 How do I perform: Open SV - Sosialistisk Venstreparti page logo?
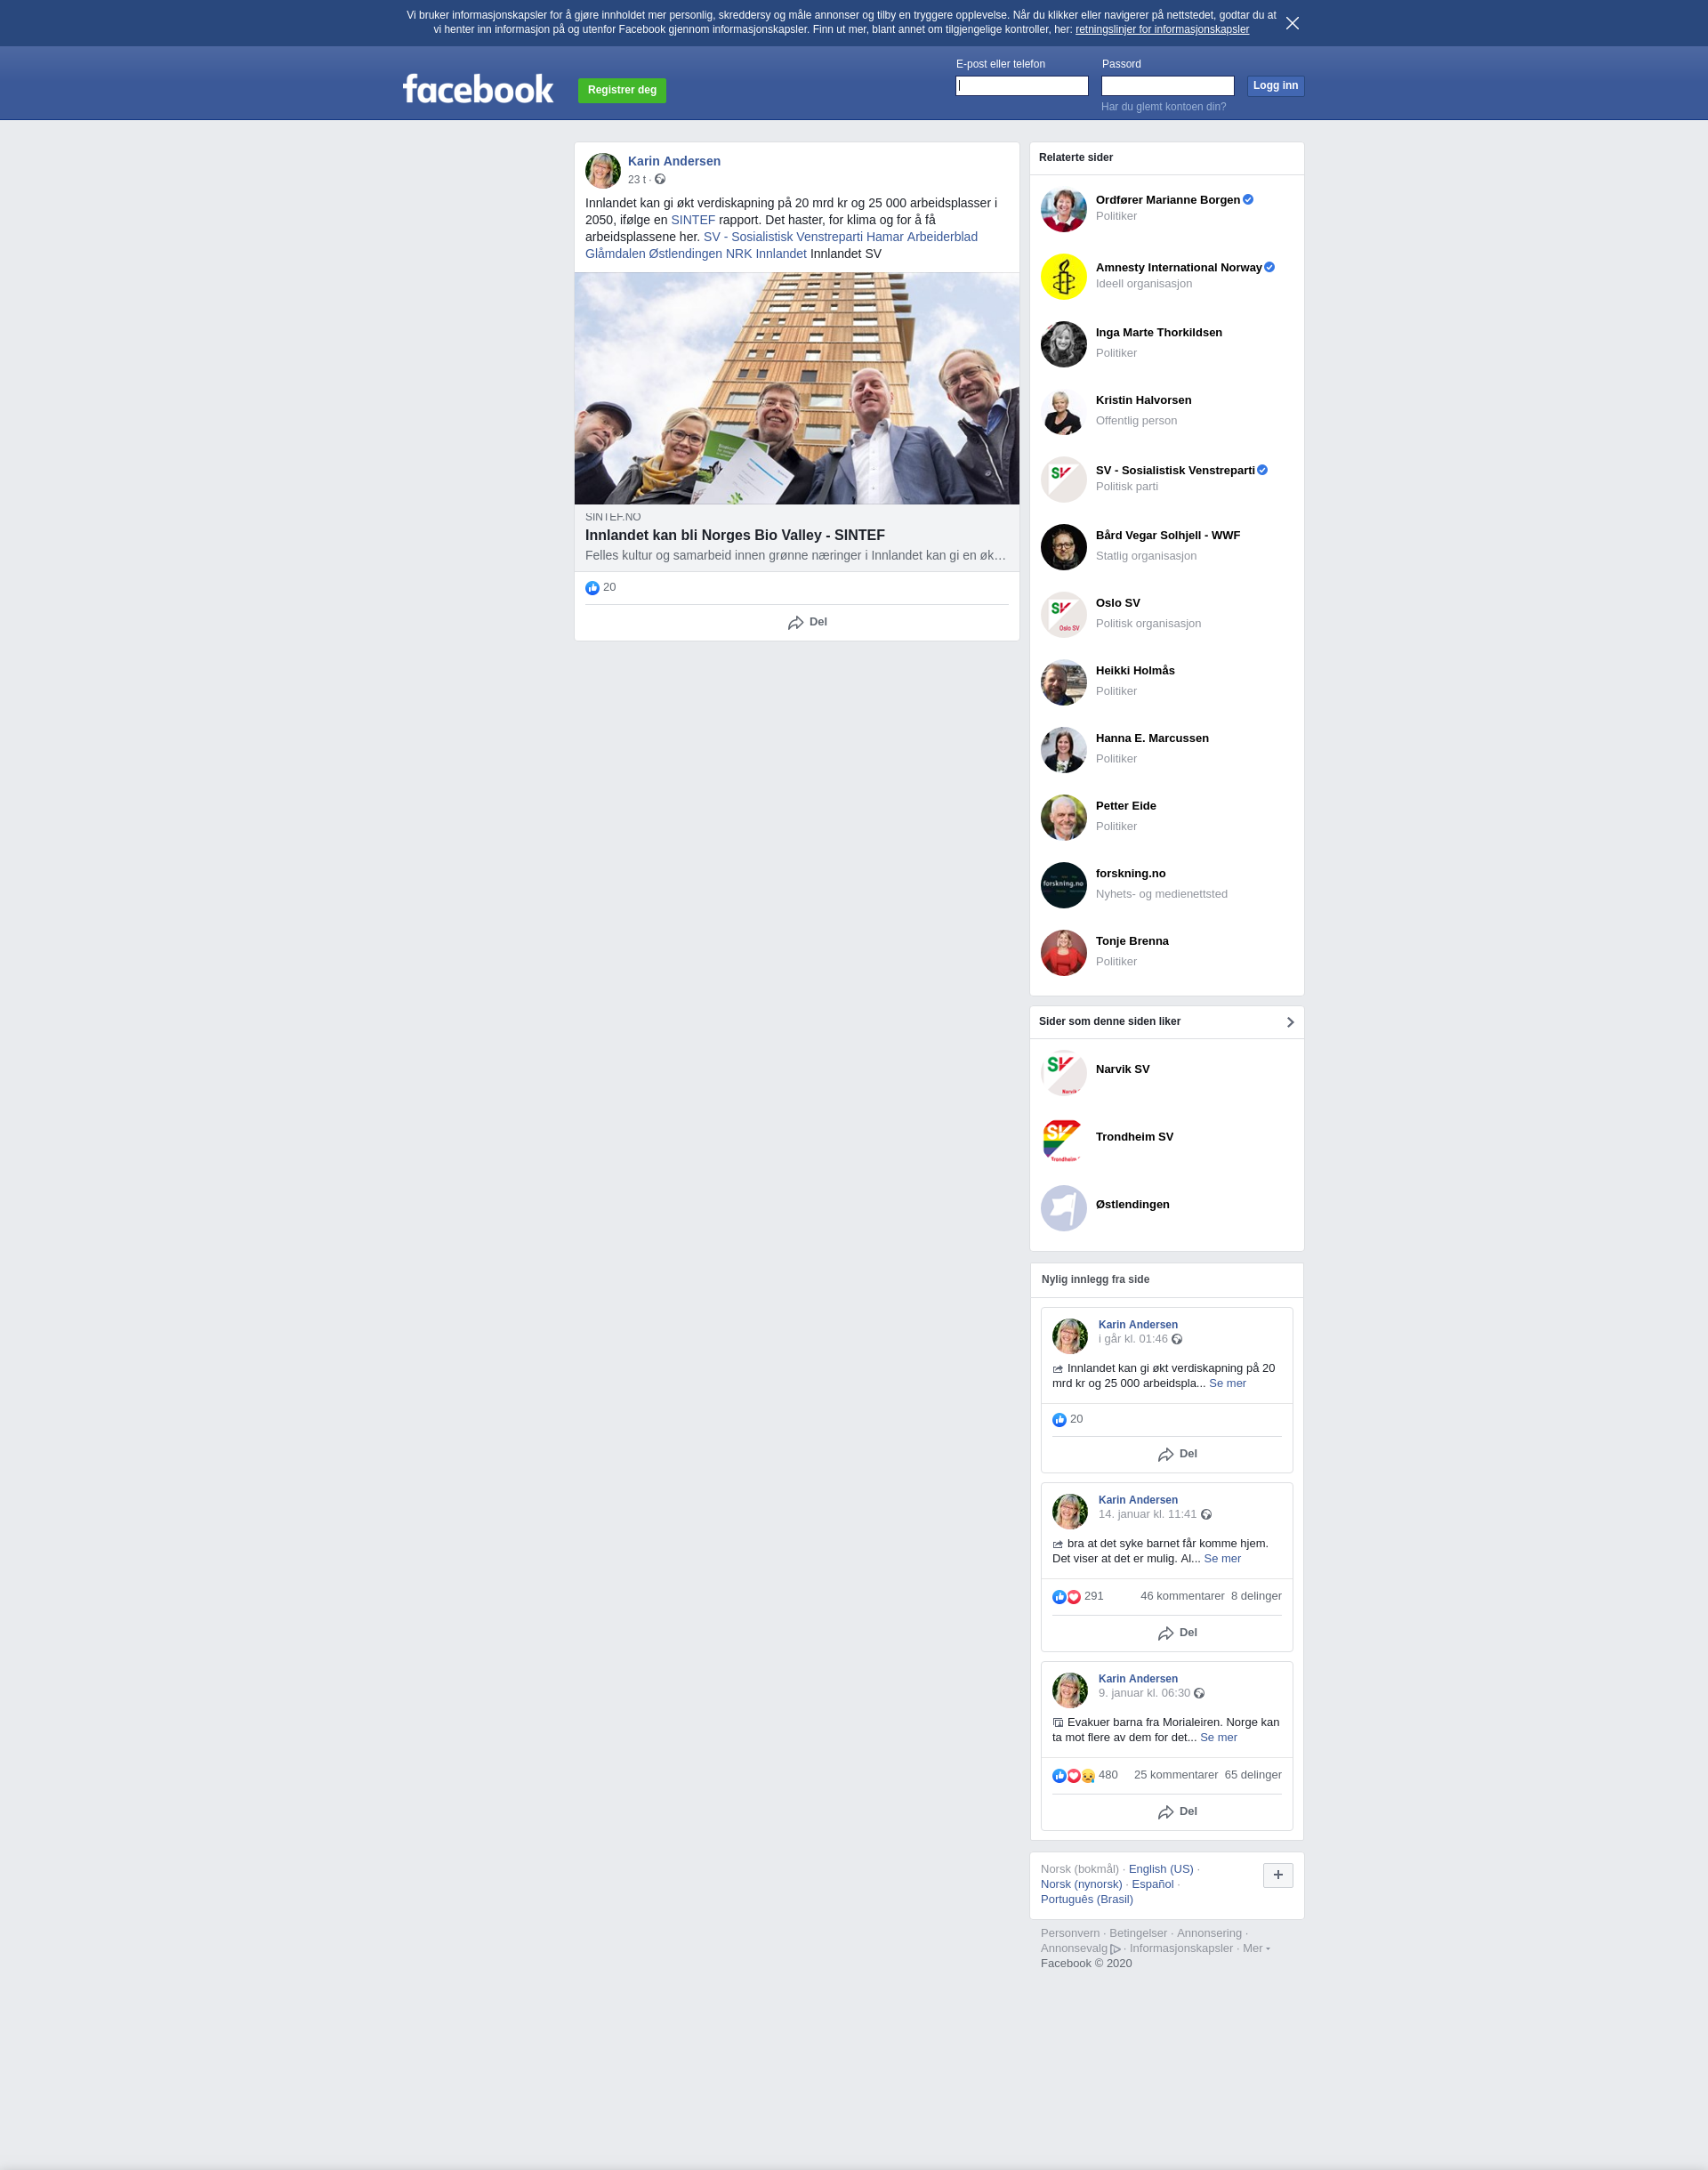click(1063, 480)
